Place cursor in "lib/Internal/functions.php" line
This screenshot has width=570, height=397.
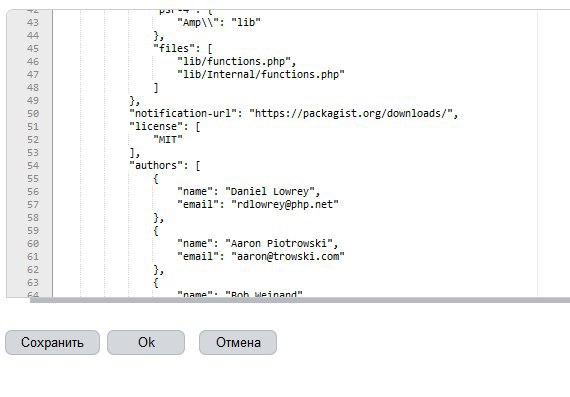[261, 75]
